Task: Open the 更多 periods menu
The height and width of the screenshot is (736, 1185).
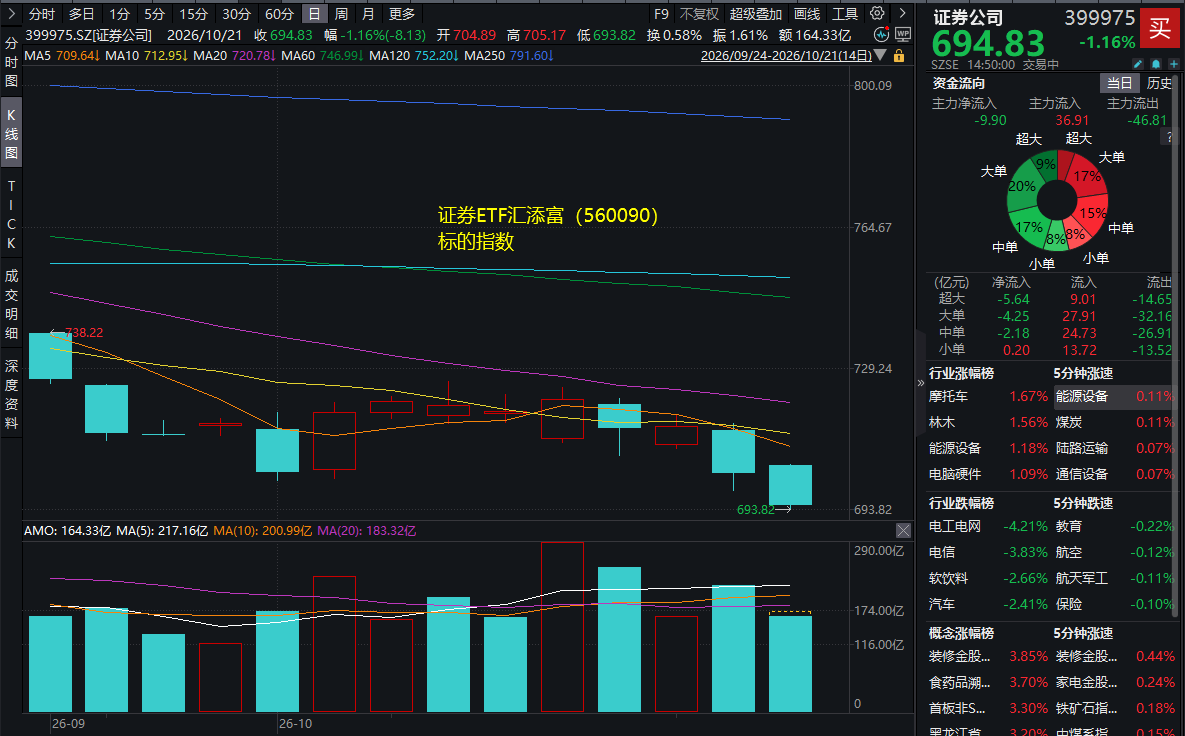Action: pyautogui.click(x=402, y=14)
